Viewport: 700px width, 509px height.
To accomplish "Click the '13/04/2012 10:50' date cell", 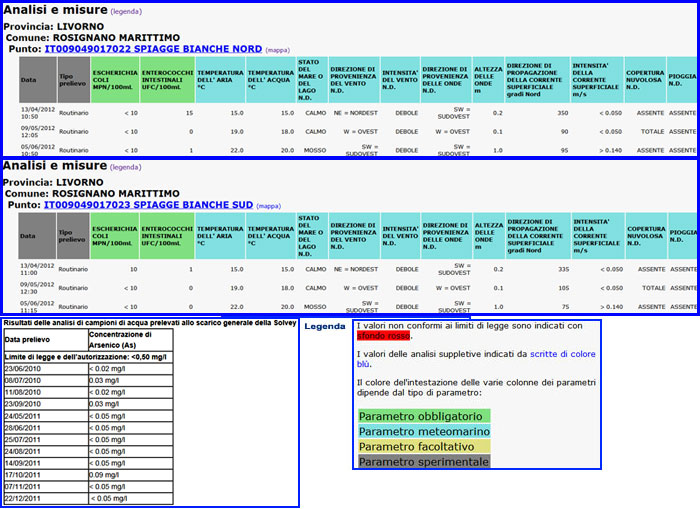I will click(x=38, y=113).
